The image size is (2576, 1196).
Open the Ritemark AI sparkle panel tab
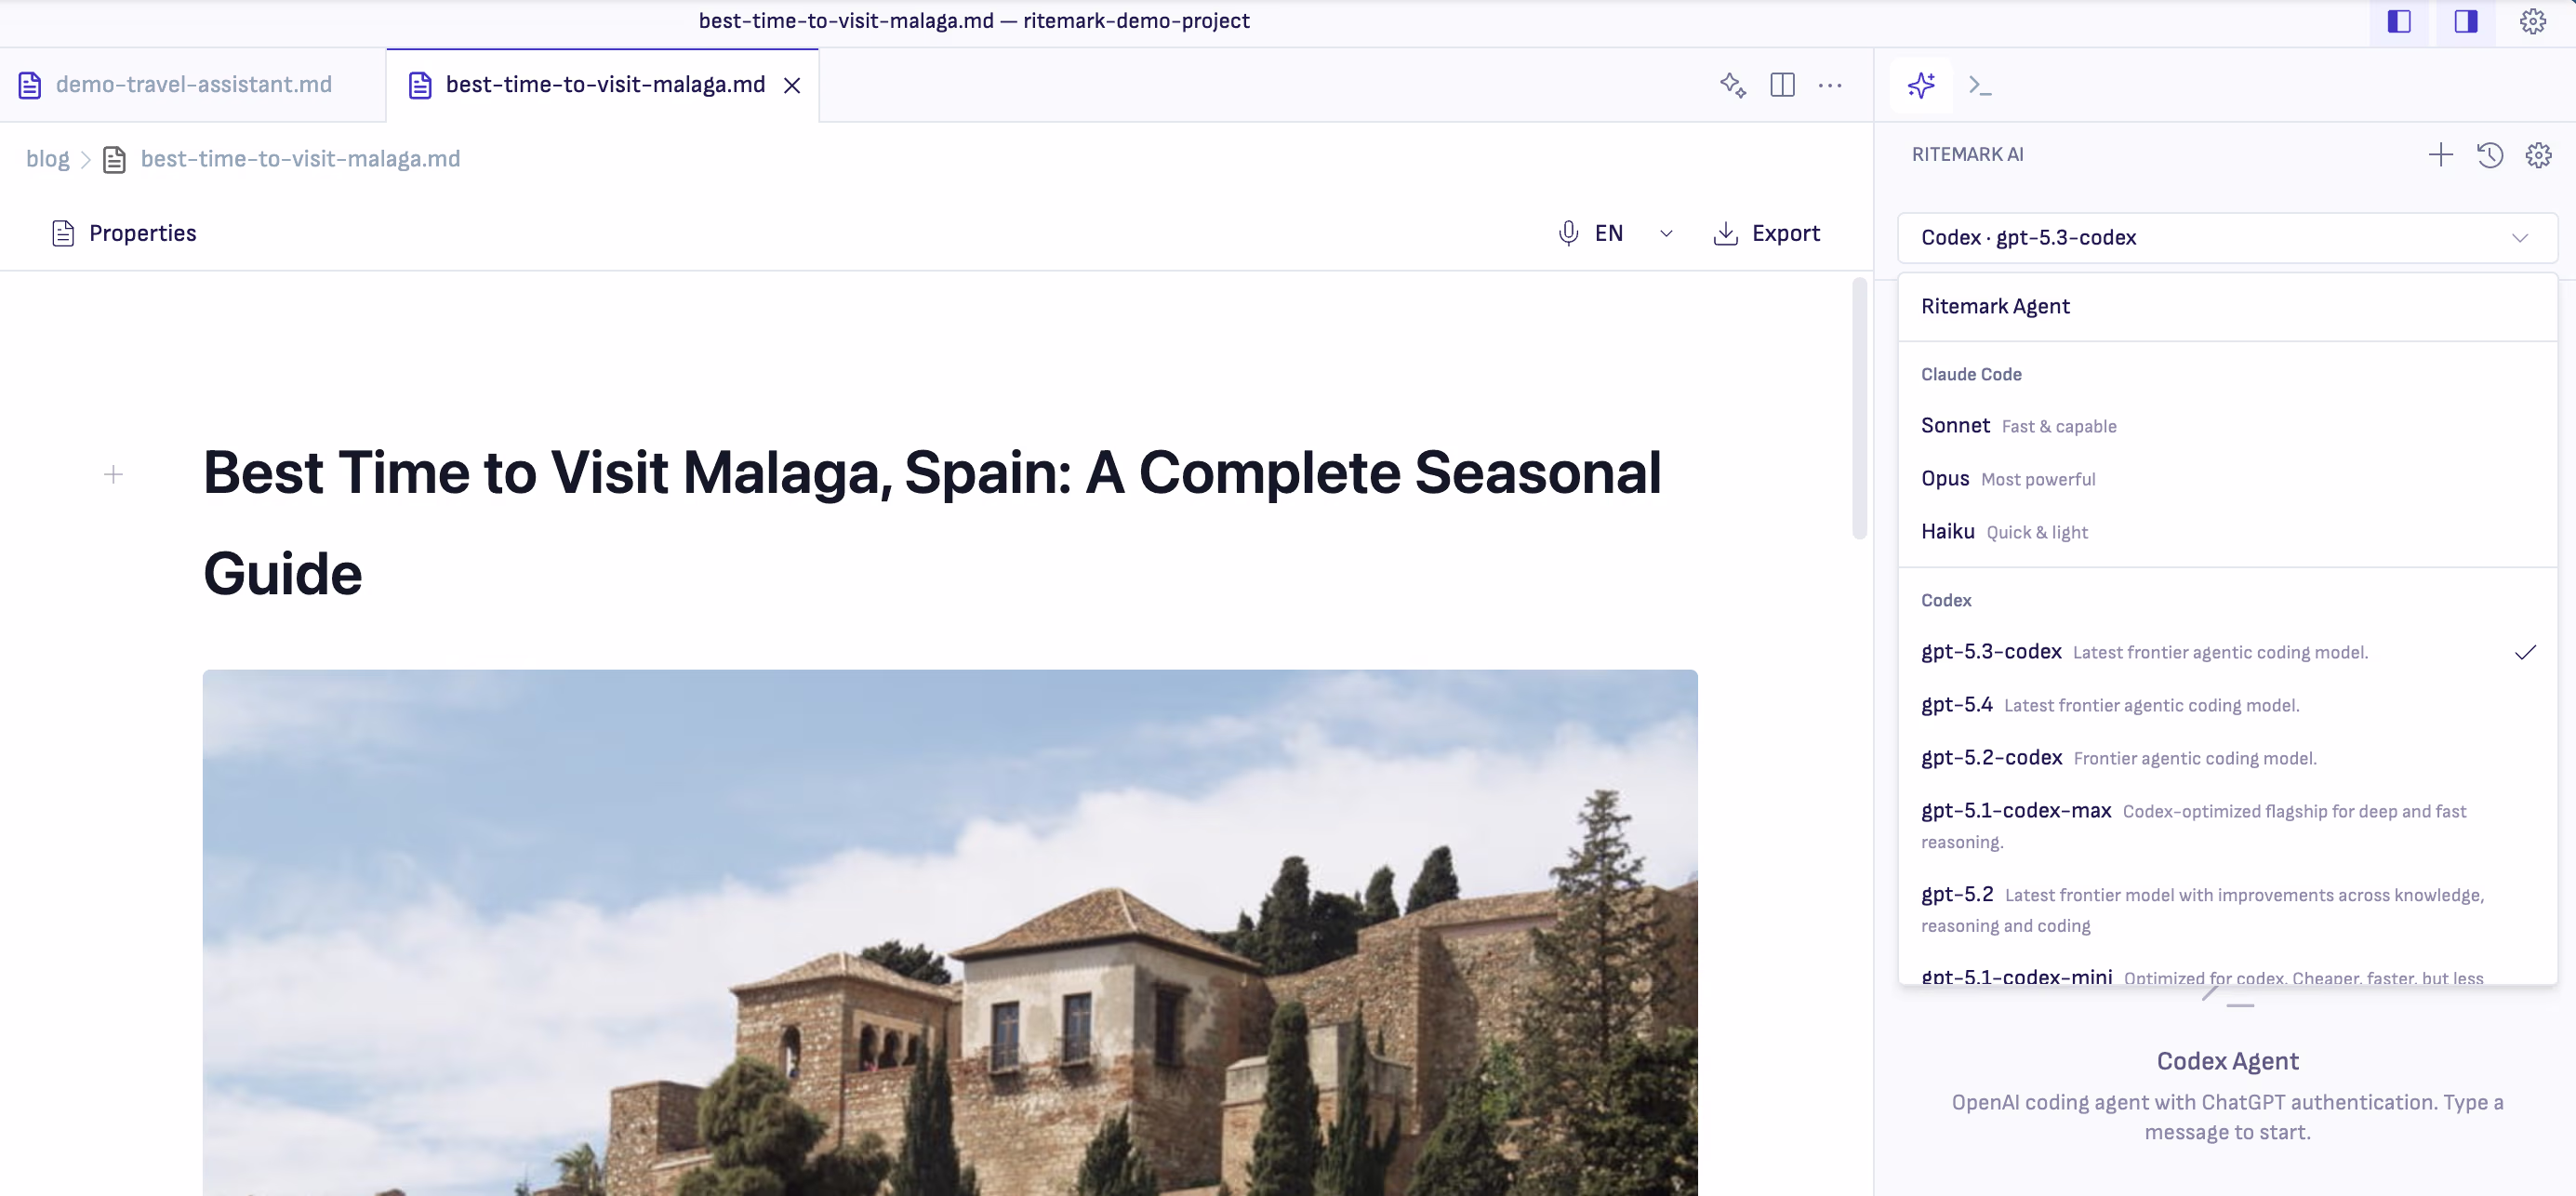click(1921, 85)
